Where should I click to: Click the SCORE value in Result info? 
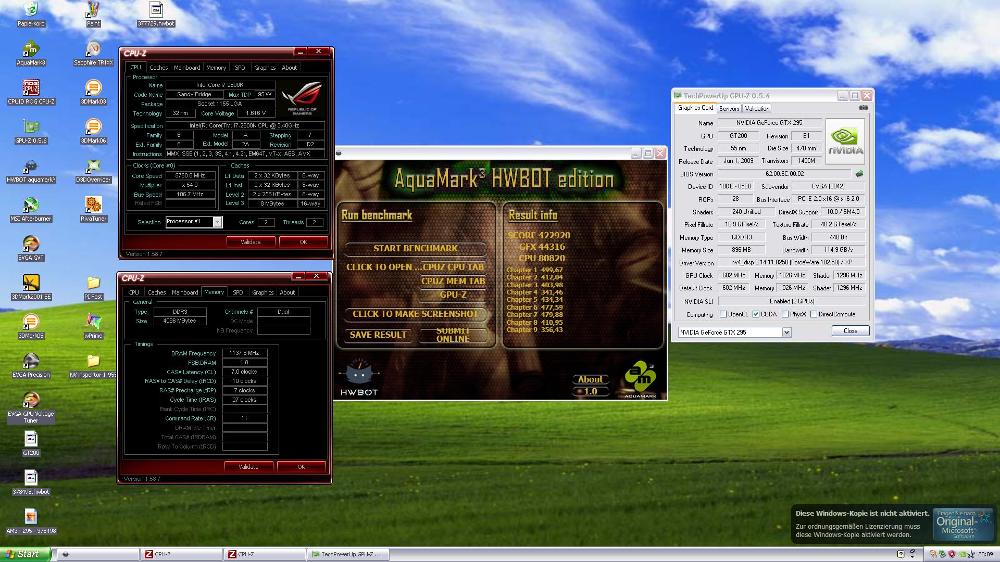click(554, 235)
